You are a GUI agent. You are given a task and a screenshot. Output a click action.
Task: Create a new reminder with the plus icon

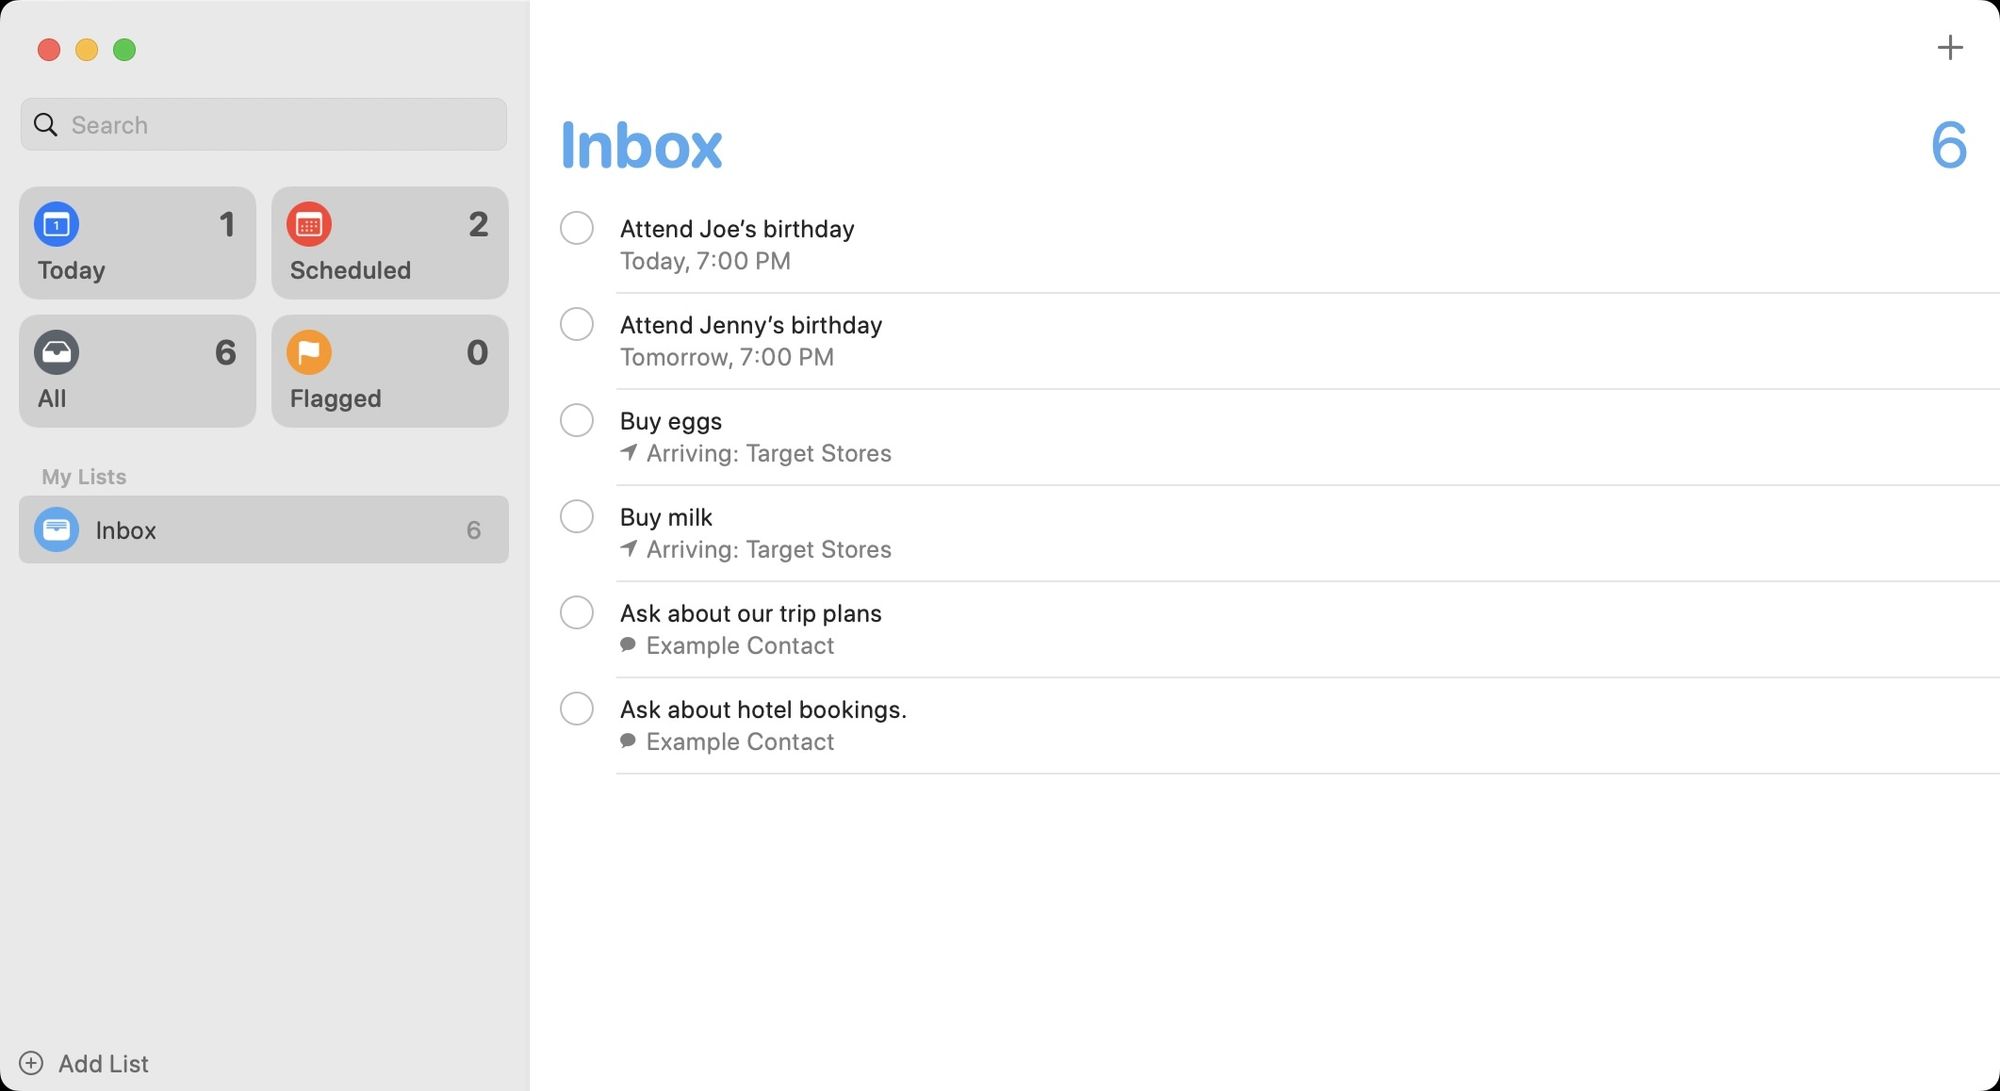pos(1950,46)
